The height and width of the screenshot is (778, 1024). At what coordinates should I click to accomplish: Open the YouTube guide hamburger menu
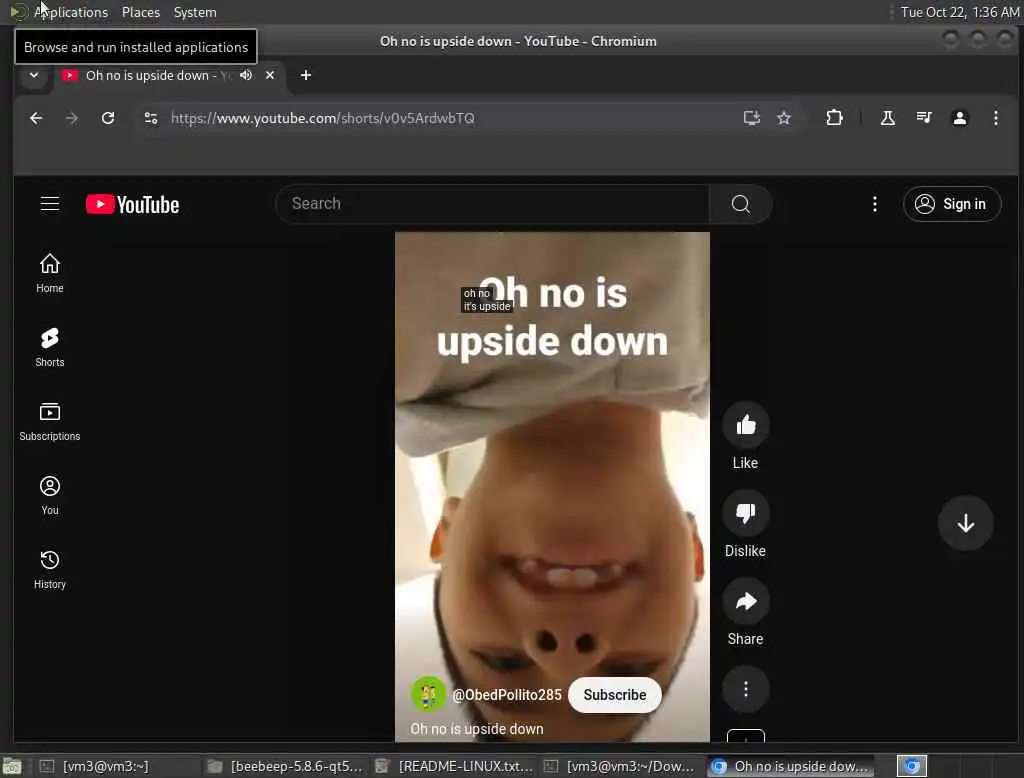50,204
